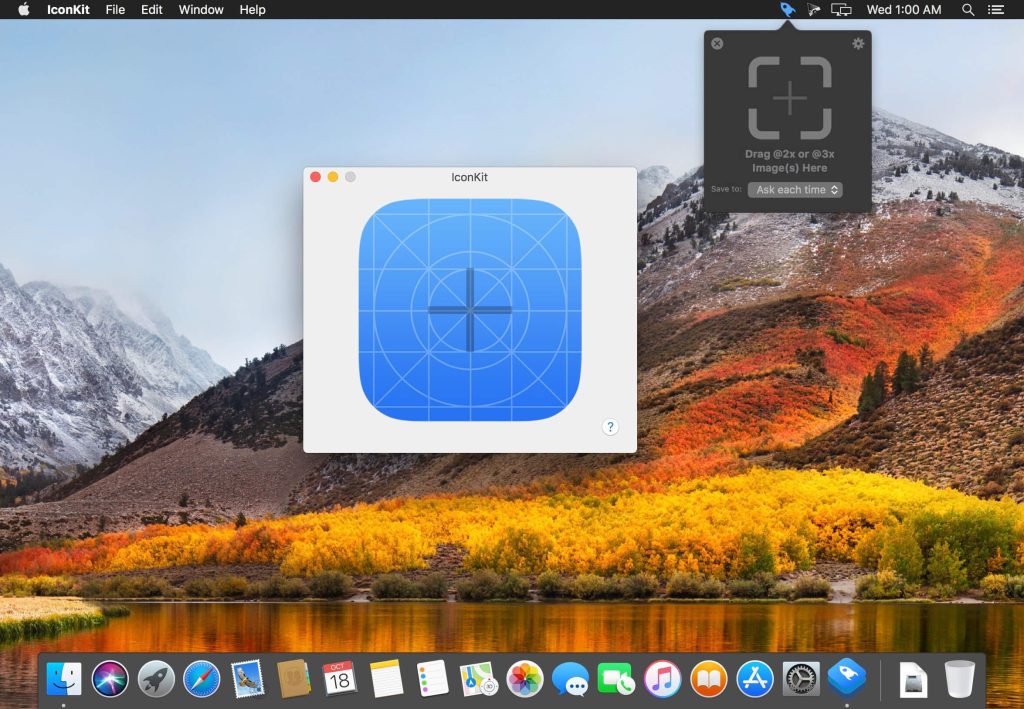Open settings gear in the drop popover
The image size is (1024, 709).
click(x=857, y=44)
